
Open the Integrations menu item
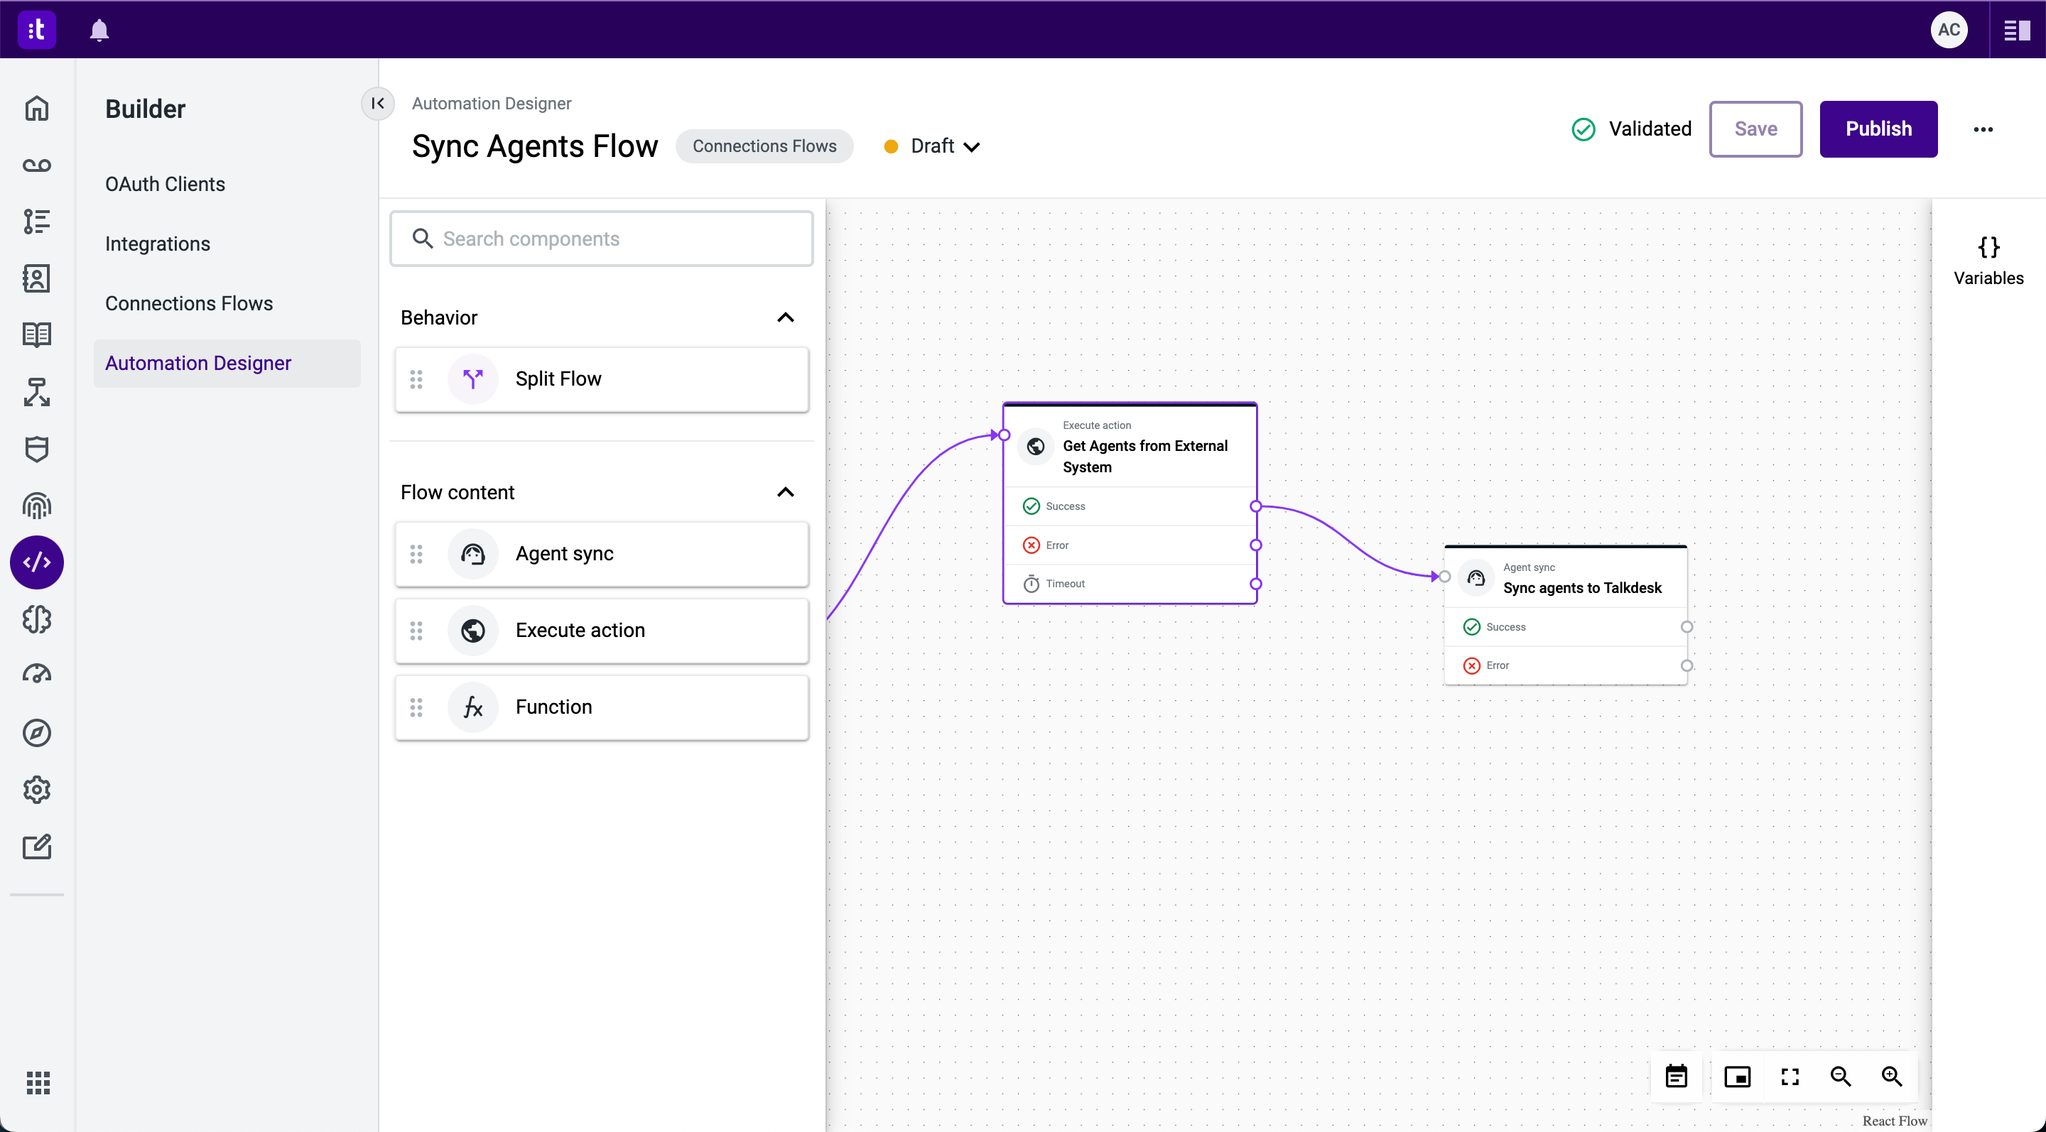click(157, 243)
